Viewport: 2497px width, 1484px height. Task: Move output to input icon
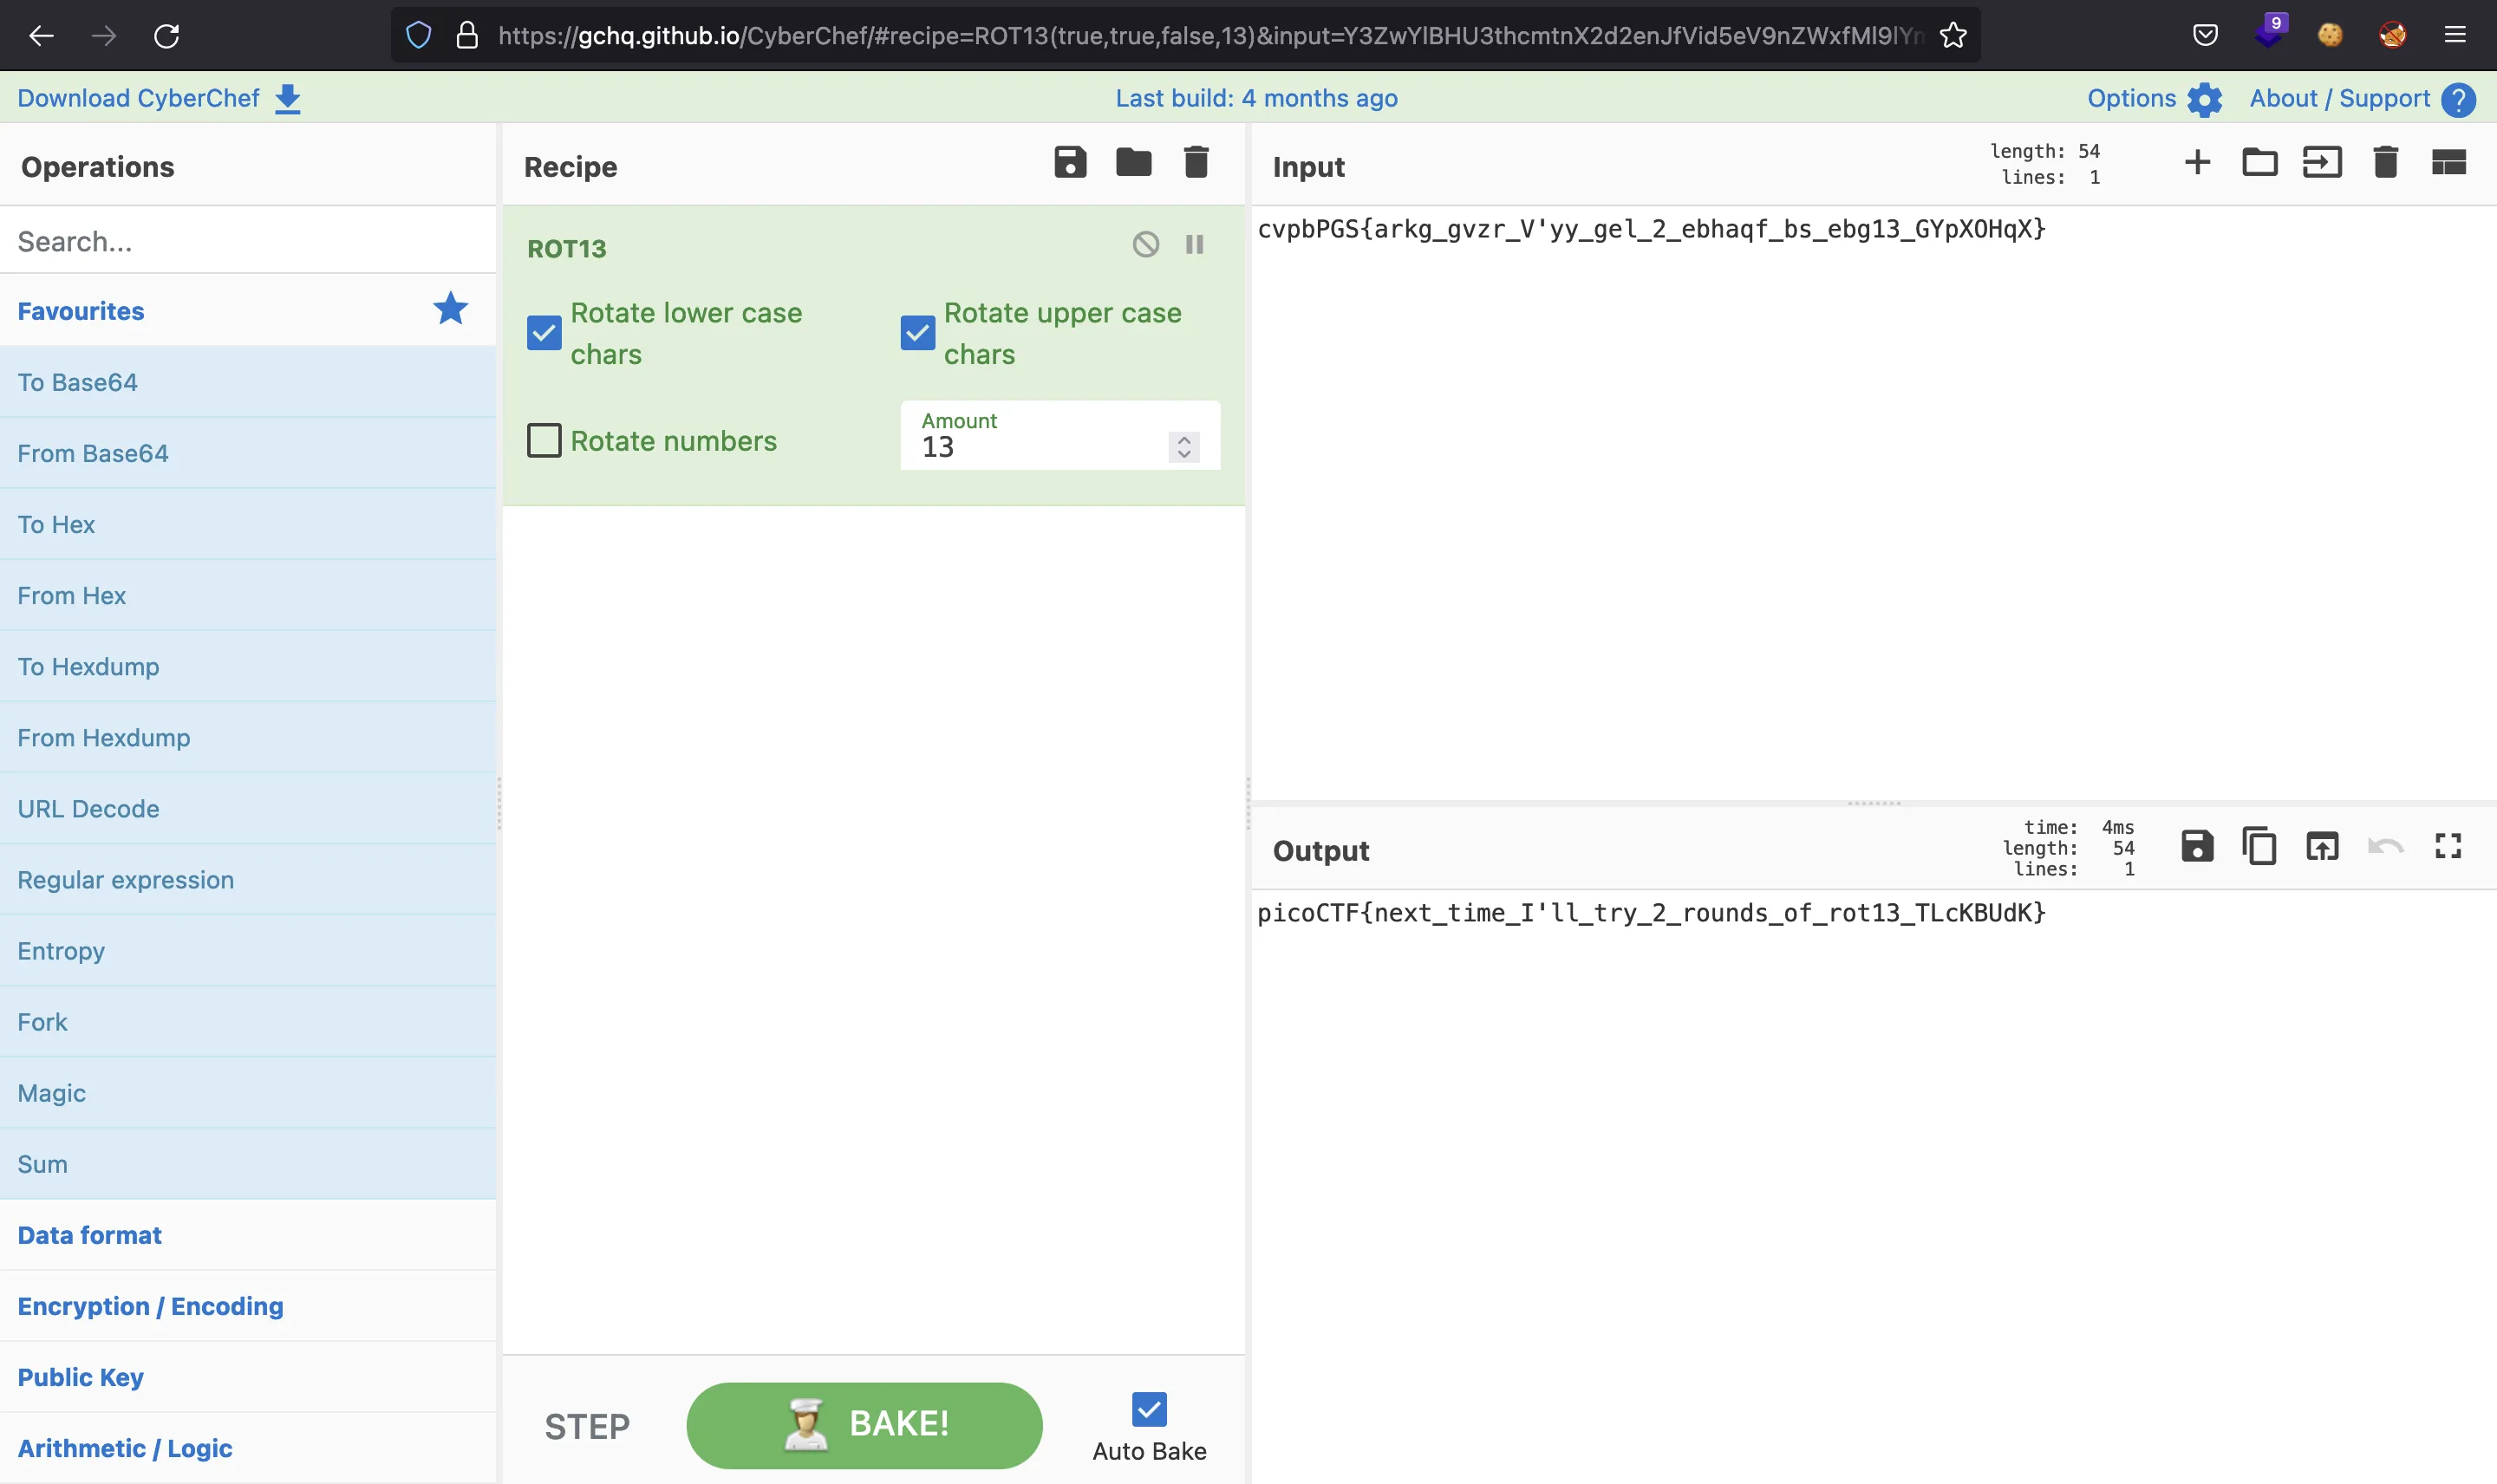2322,846
